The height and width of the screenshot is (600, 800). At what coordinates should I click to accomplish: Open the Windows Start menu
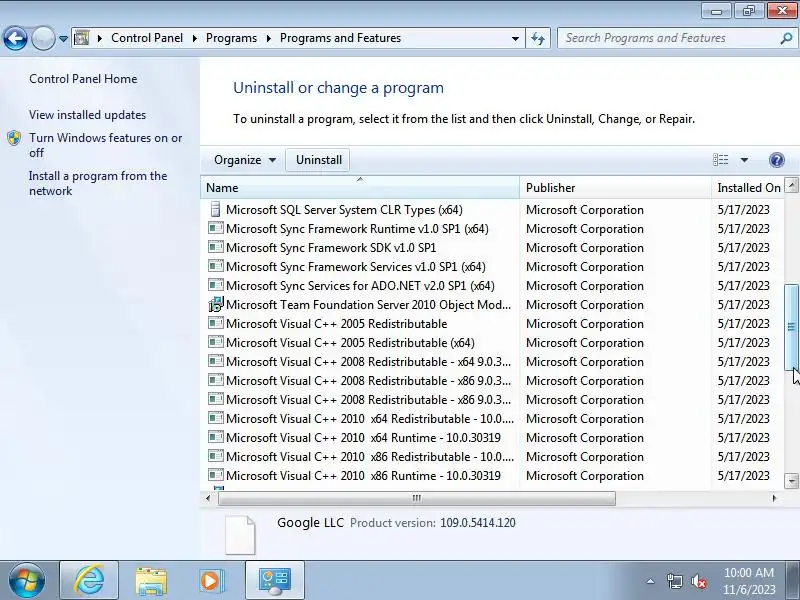[27, 580]
